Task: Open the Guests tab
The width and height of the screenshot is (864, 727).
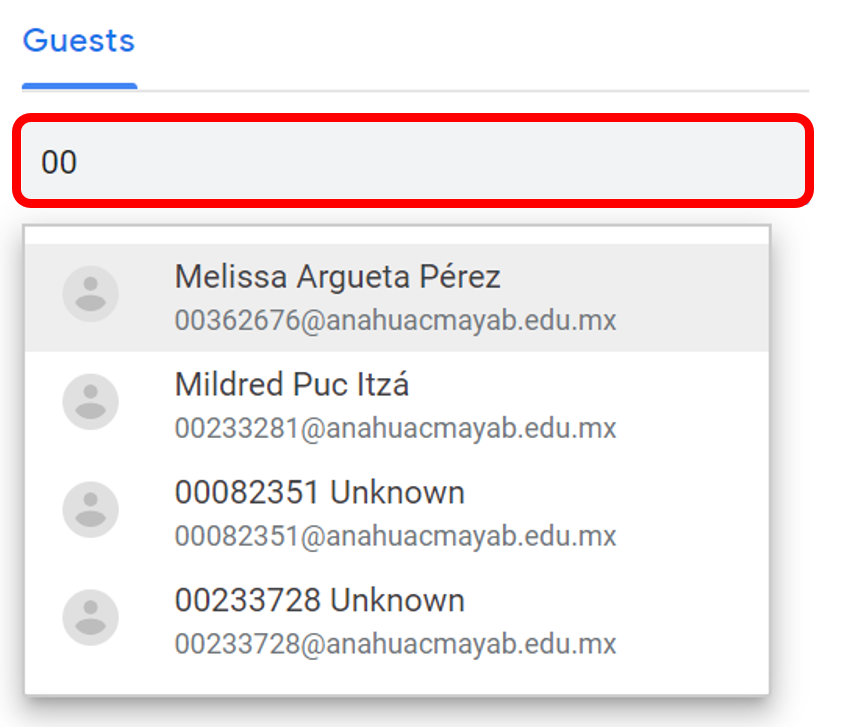Action: click(x=78, y=41)
